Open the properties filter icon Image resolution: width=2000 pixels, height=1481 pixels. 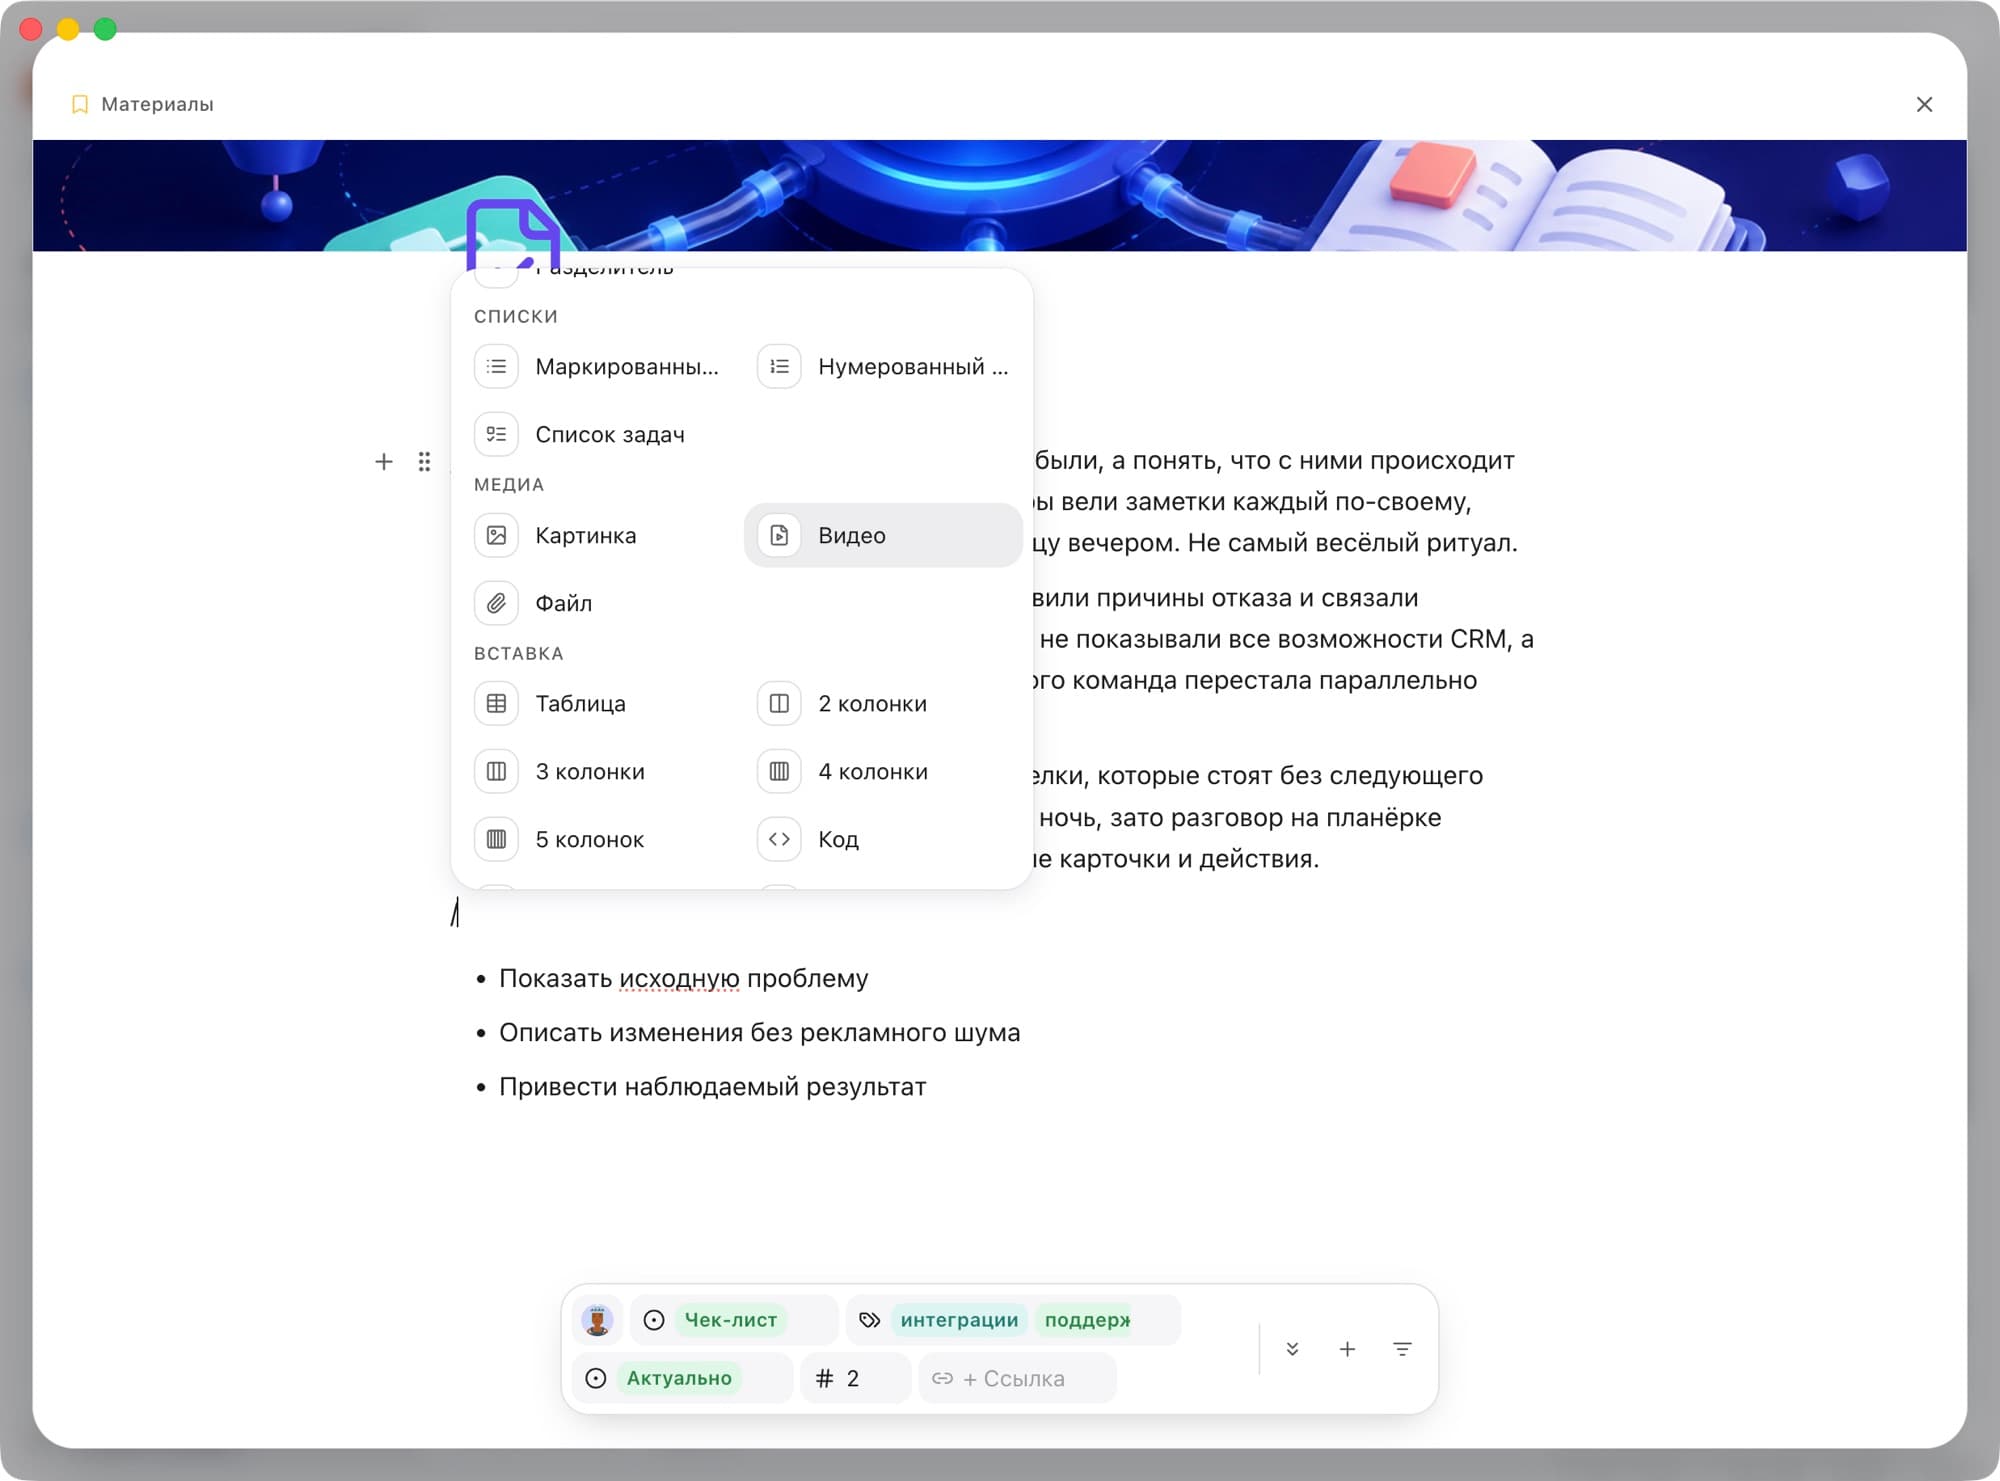[x=1402, y=1349]
